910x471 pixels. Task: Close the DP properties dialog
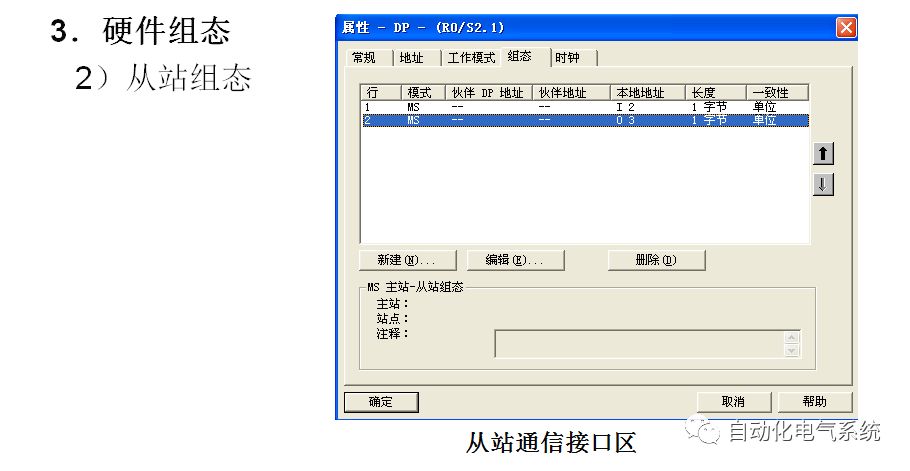pos(846,27)
